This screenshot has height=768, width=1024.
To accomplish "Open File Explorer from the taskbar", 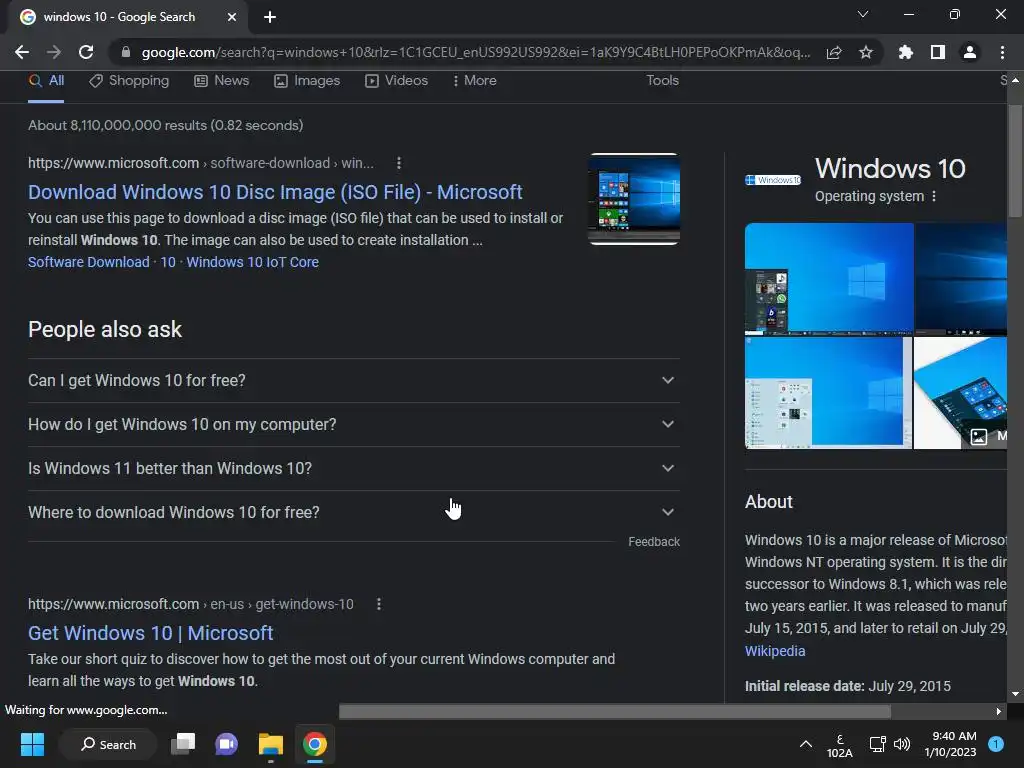I will coord(270,744).
